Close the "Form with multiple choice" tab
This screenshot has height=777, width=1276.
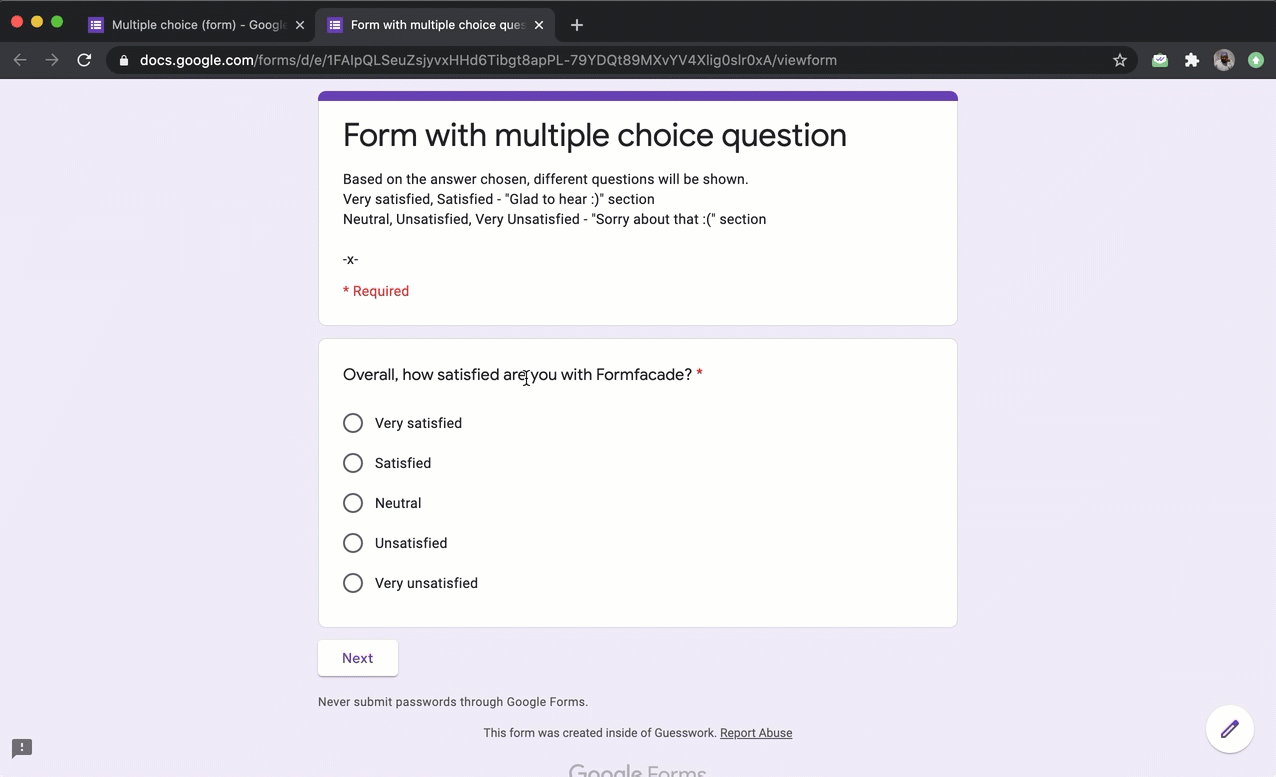pos(539,25)
